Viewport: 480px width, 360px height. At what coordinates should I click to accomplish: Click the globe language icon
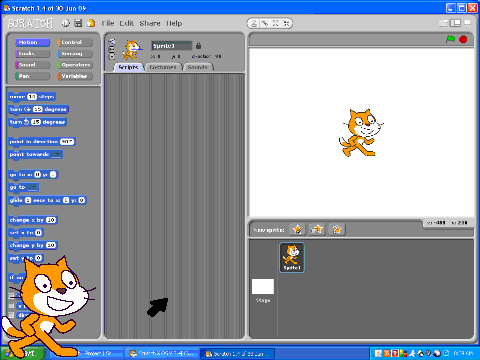[66, 23]
